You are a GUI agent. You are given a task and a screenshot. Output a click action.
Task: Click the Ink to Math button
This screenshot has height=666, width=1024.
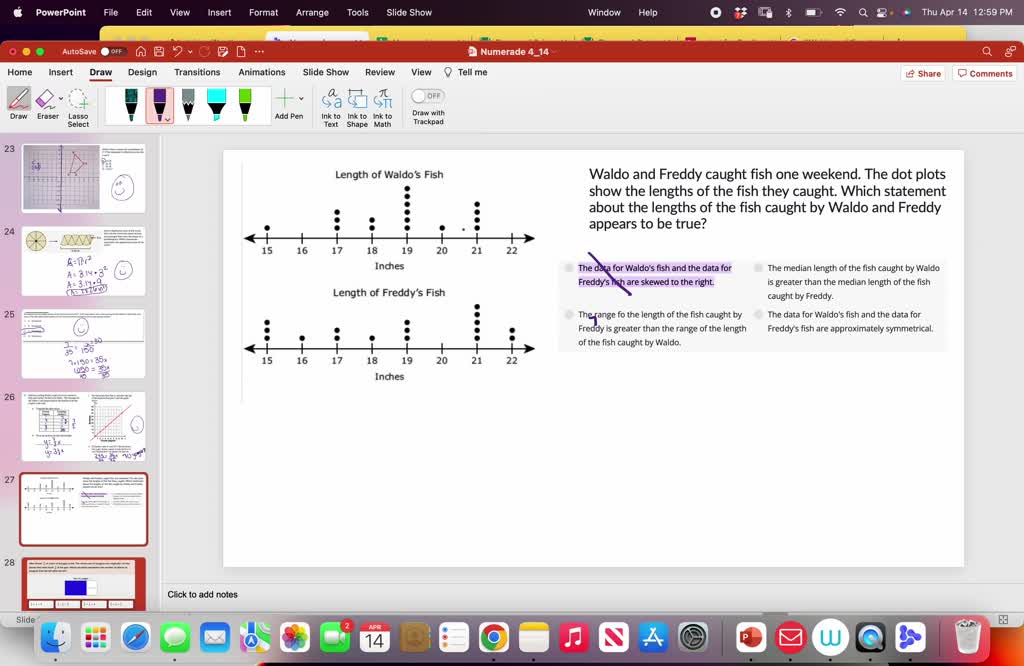(x=383, y=107)
